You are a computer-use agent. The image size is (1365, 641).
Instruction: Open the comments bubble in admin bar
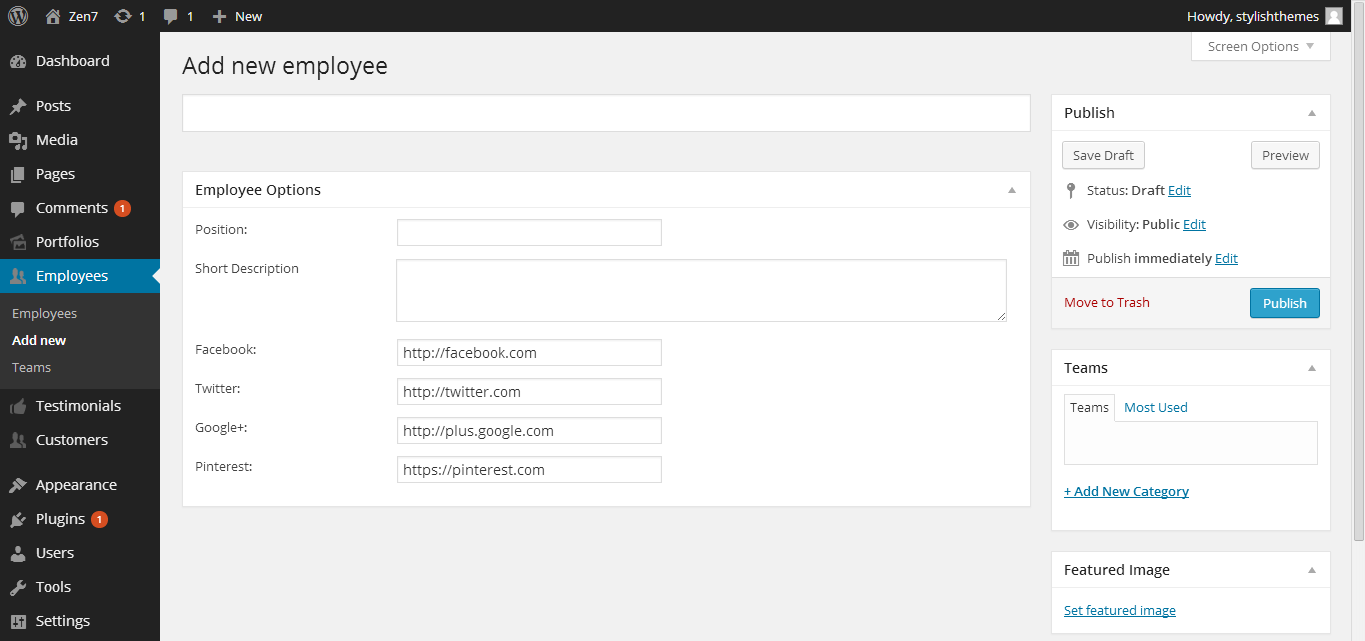(x=171, y=16)
